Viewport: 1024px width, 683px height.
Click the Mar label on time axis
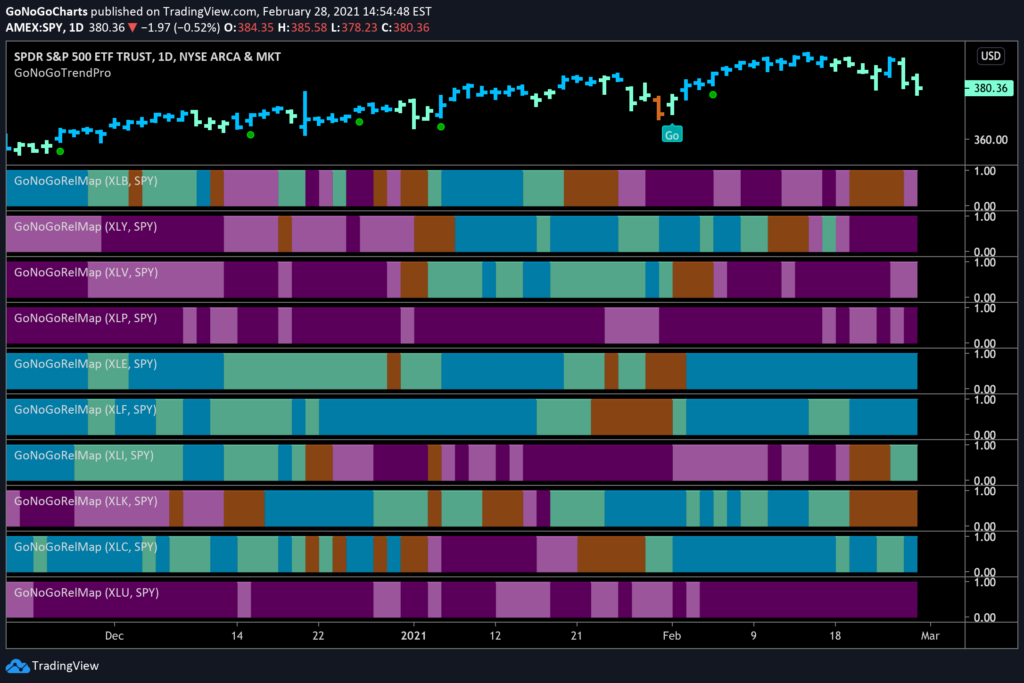tap(930, 635)
